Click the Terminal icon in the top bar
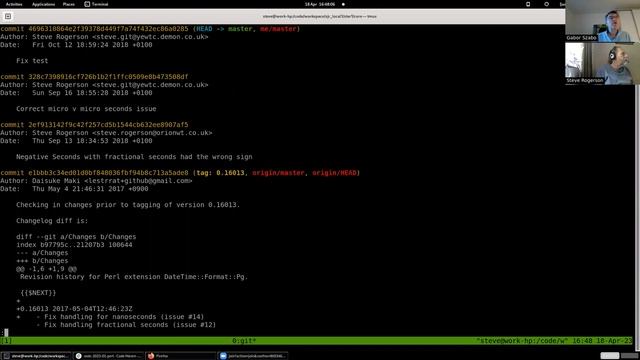640x360 pixels. tap(87, 4)
